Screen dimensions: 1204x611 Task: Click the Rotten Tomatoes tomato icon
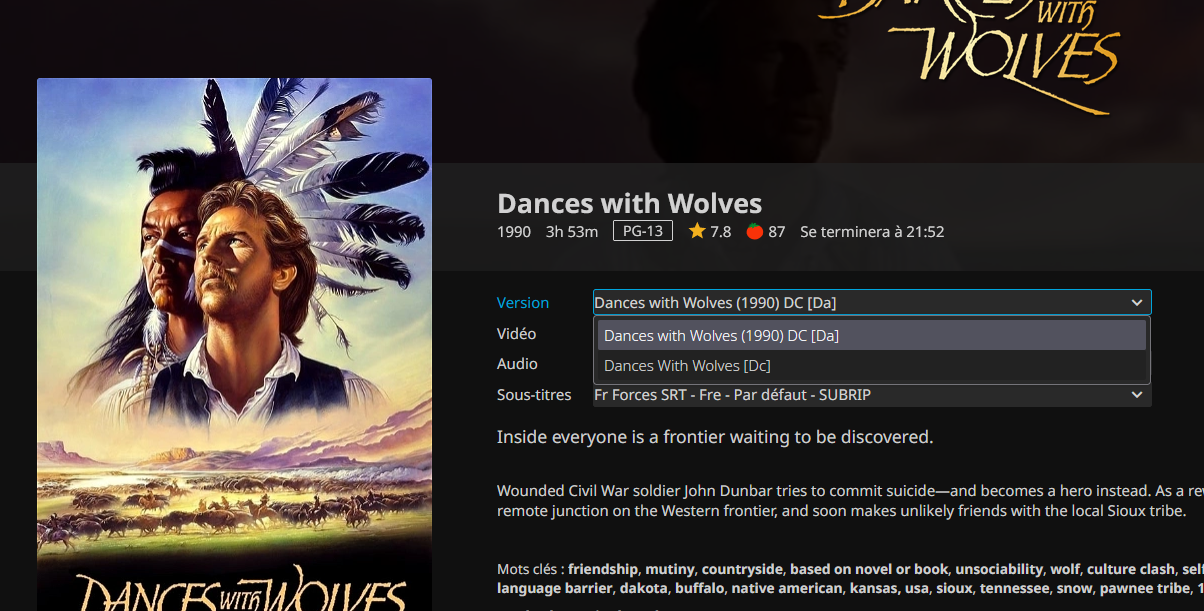755,232
